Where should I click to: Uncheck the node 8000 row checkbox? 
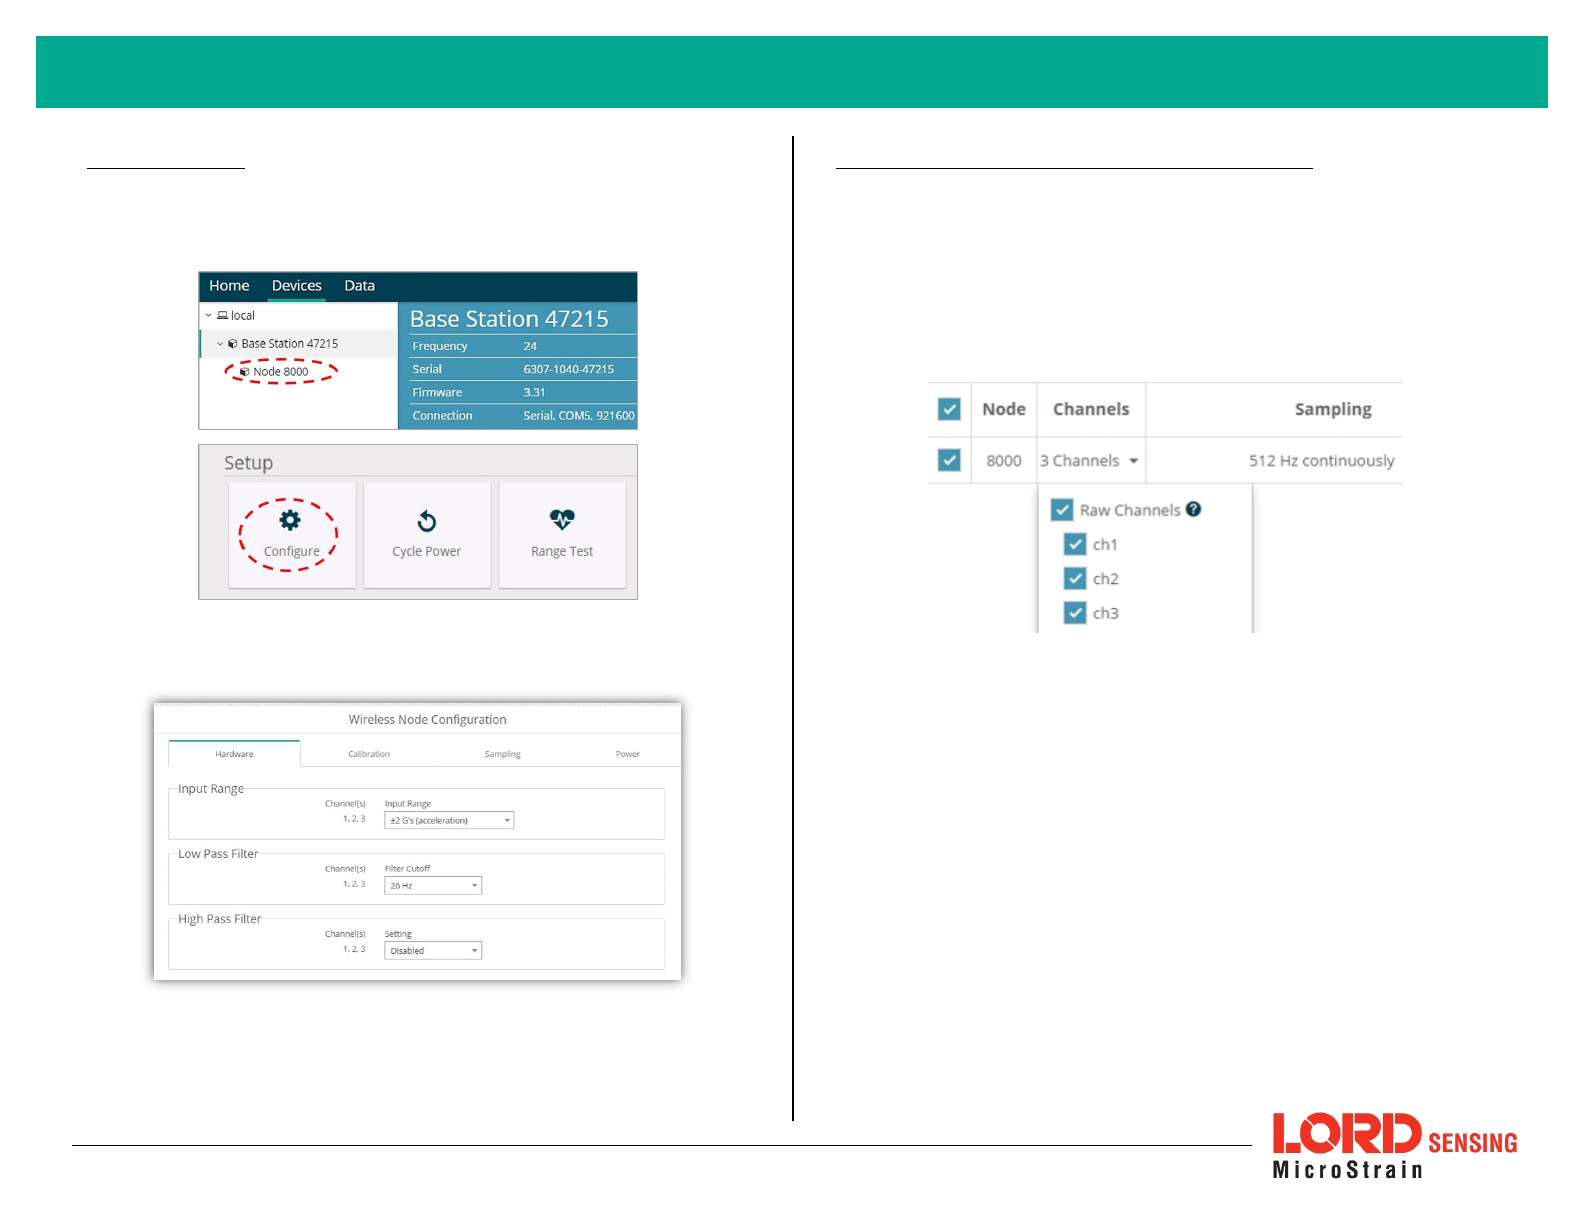[x=949, y=460]
